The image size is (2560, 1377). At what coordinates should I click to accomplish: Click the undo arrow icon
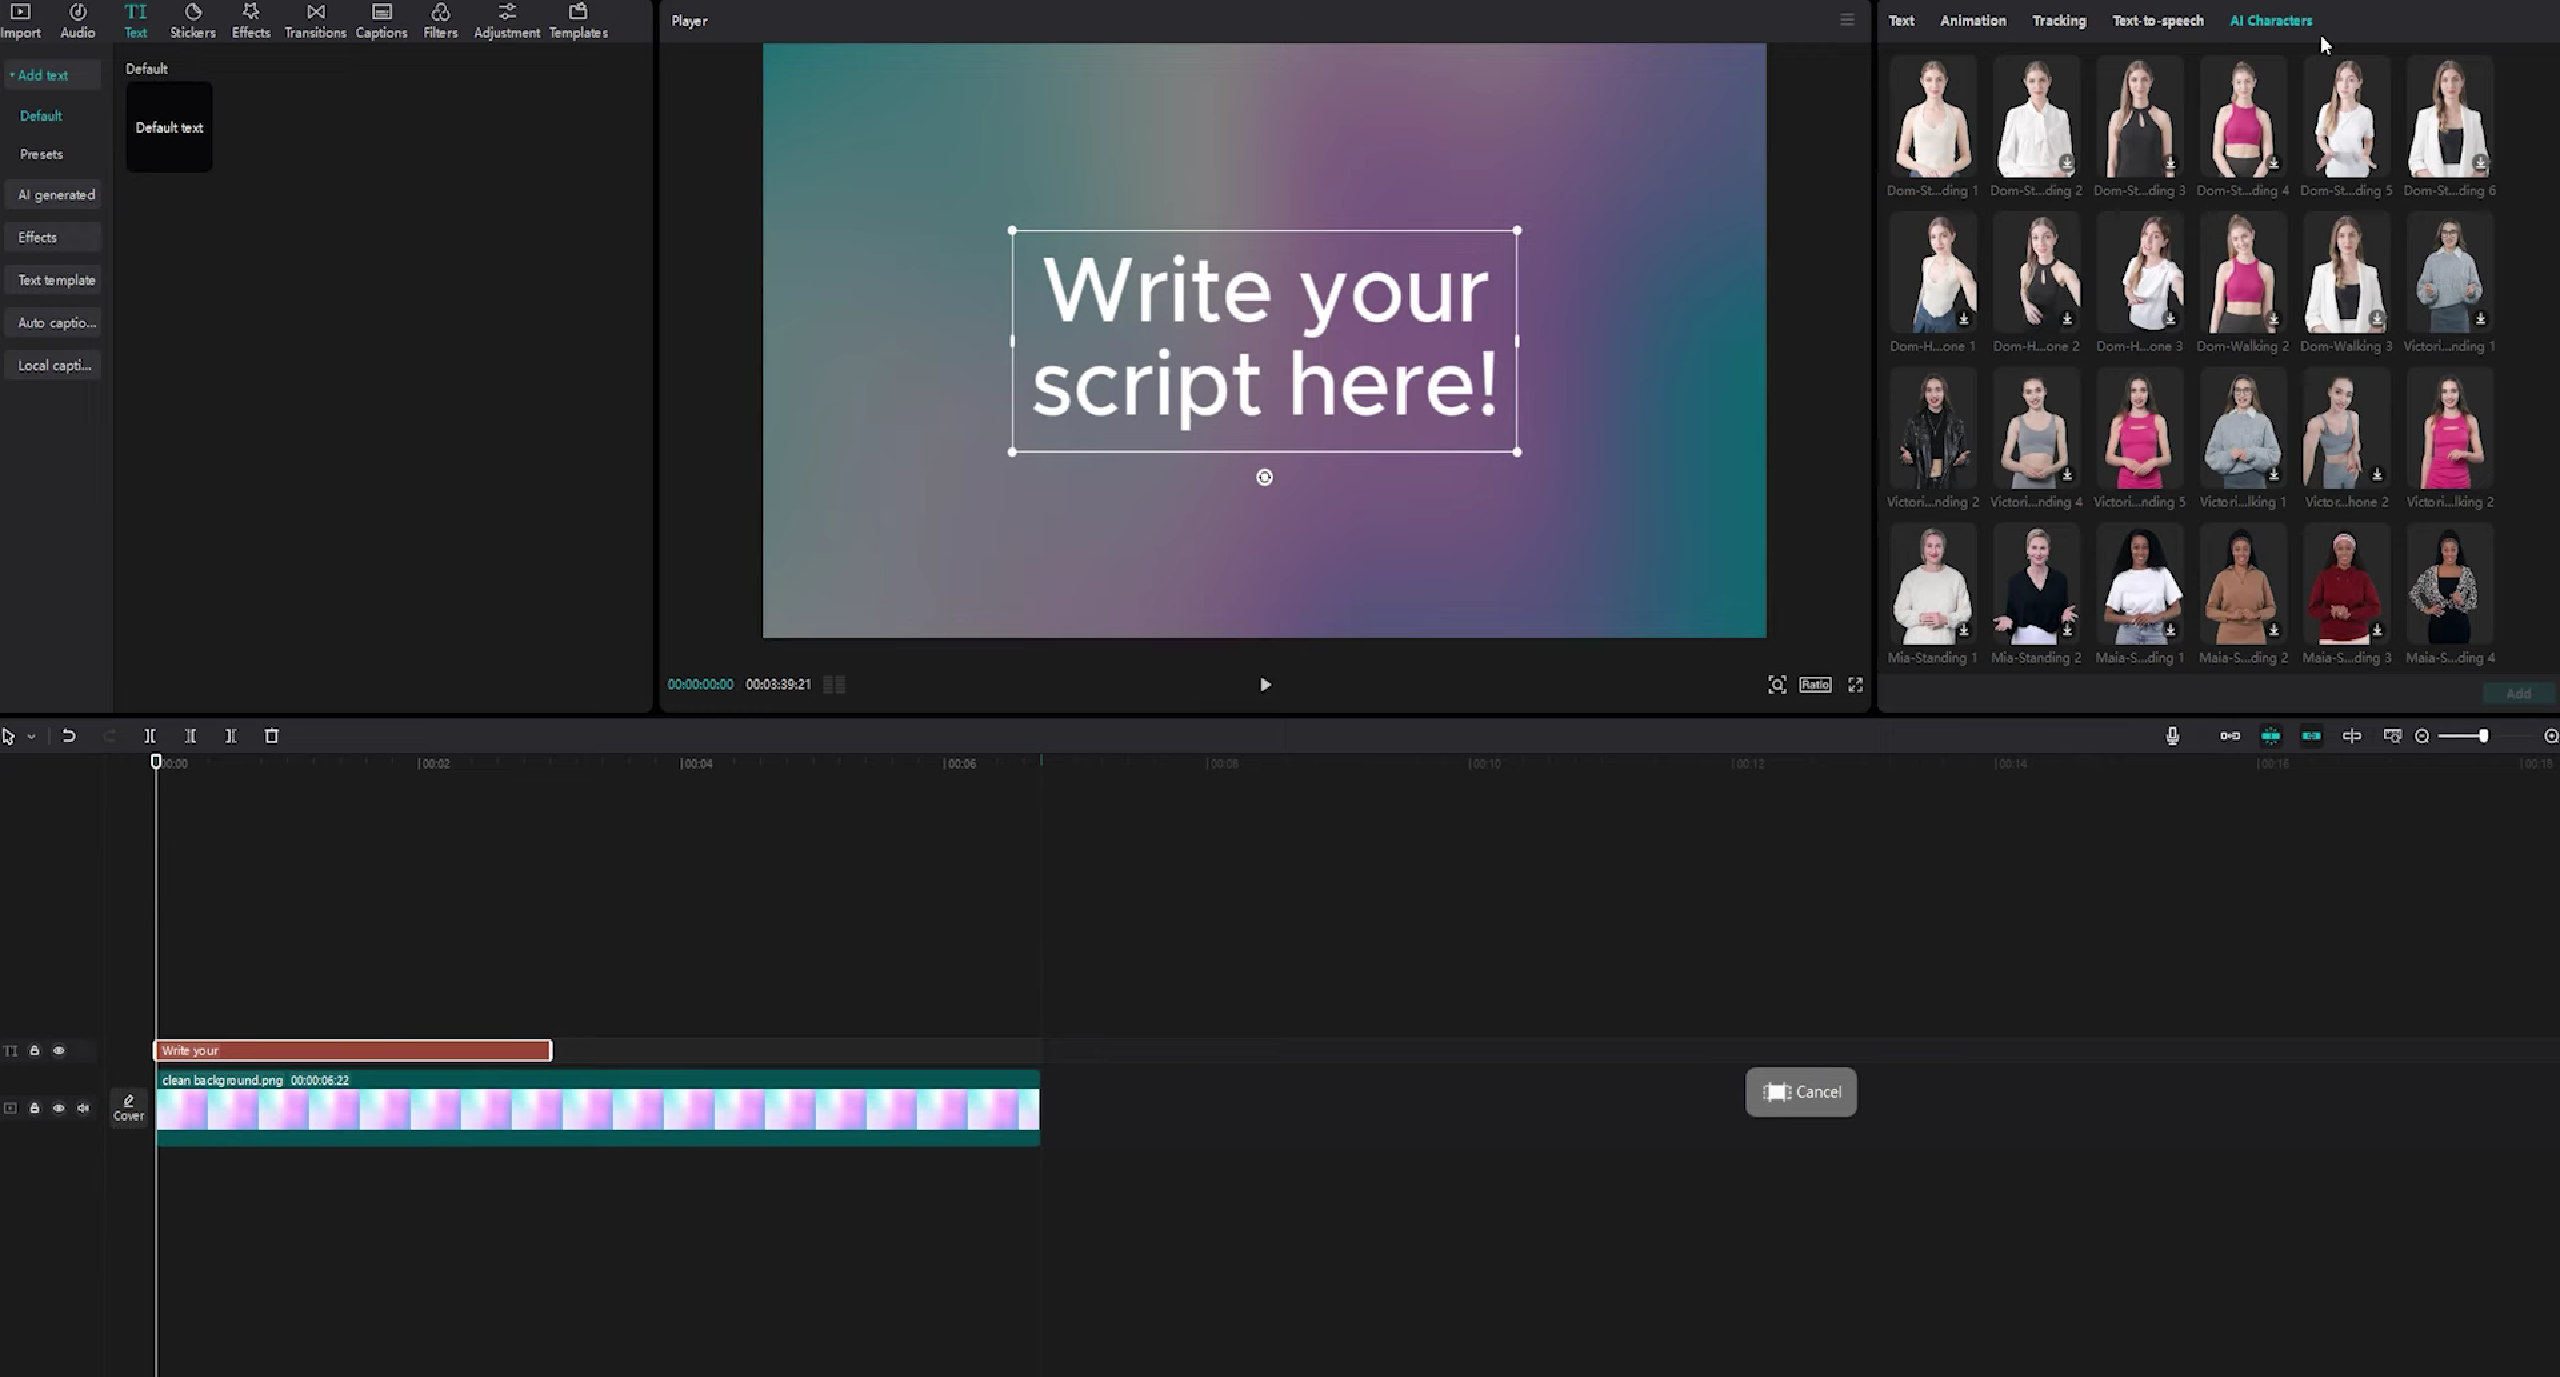click(69, 736)
